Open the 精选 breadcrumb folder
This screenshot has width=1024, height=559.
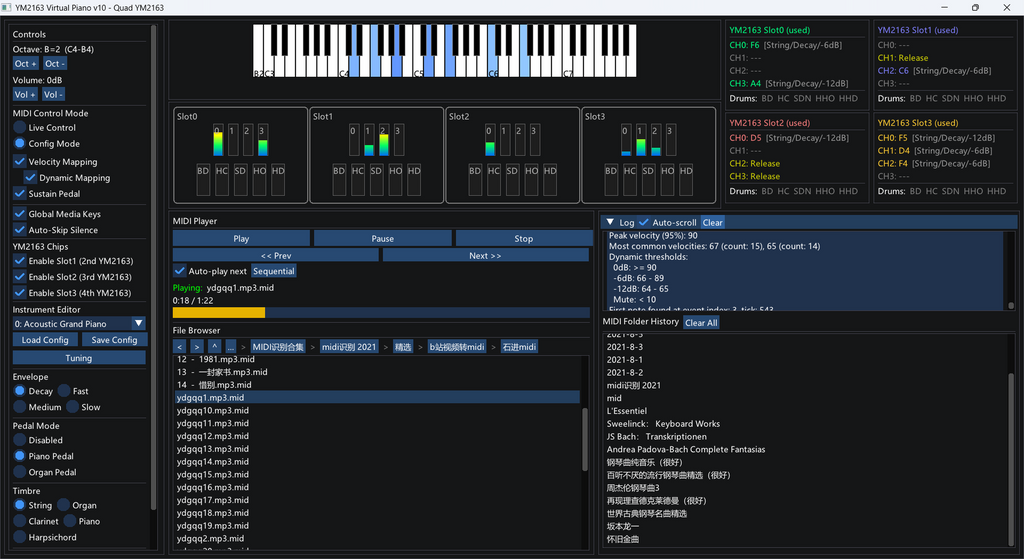(403, 347)
